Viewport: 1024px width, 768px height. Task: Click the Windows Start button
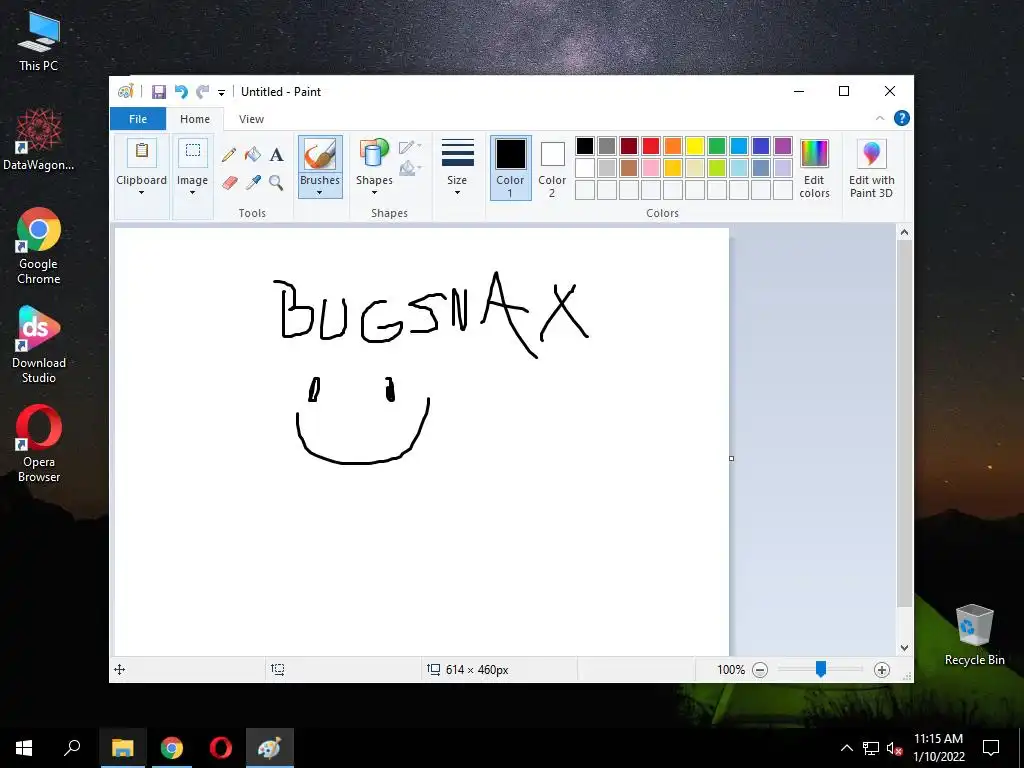coord(24,748)
